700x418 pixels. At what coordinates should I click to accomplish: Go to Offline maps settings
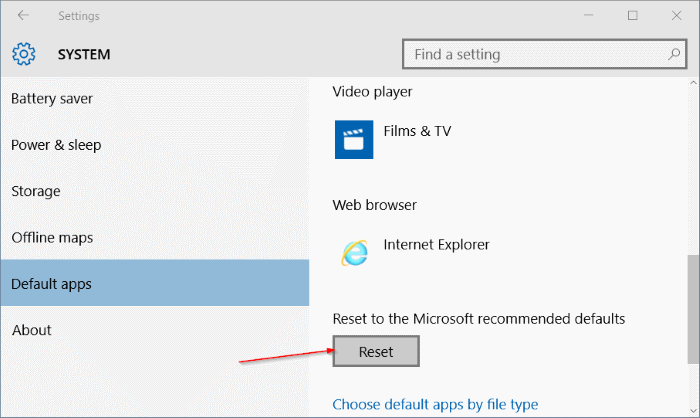pyautogui.click(x=154, y=238)
